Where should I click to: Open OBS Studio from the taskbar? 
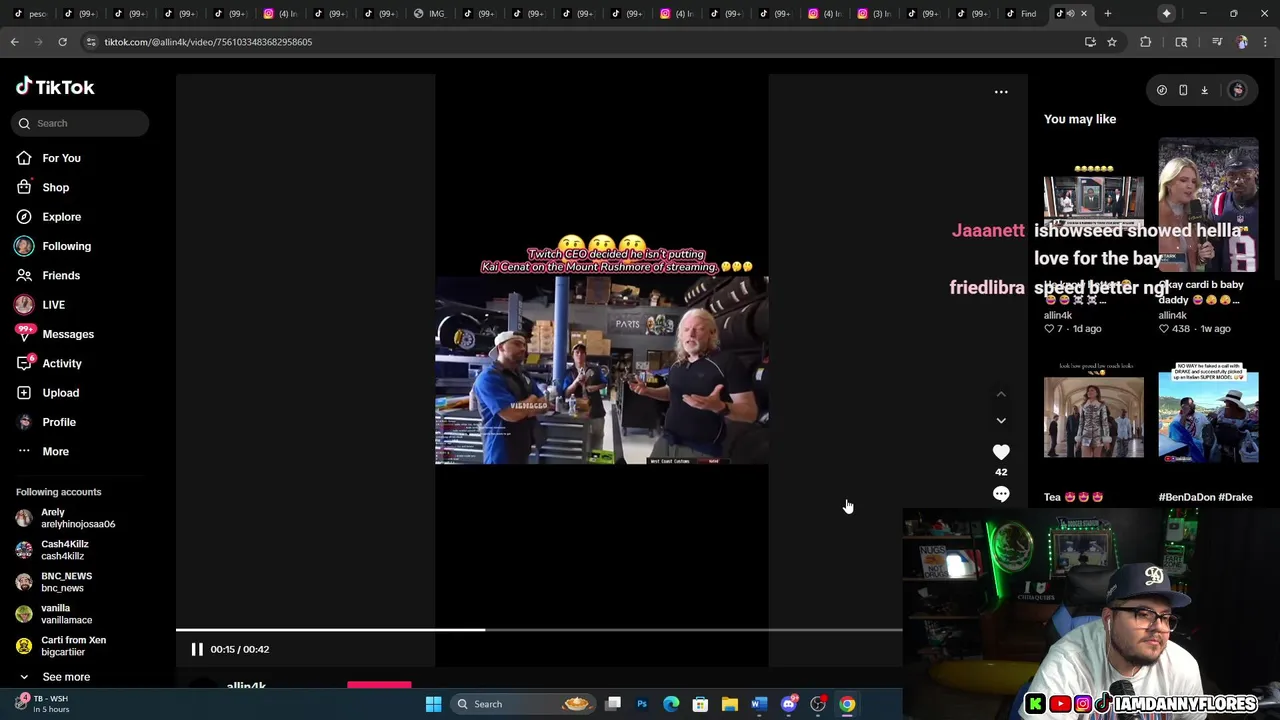(818, 704)
